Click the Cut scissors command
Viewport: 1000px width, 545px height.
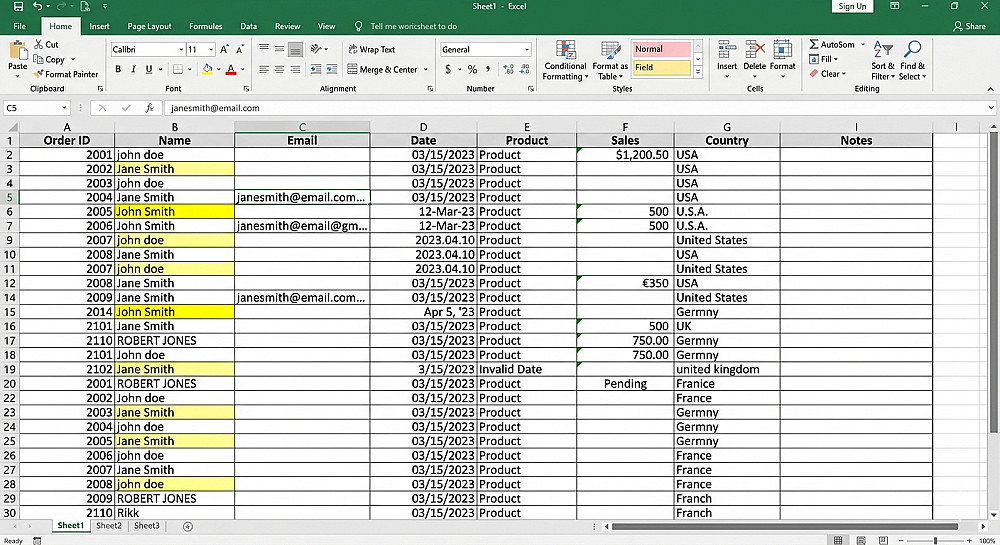[x=47, y=45]
